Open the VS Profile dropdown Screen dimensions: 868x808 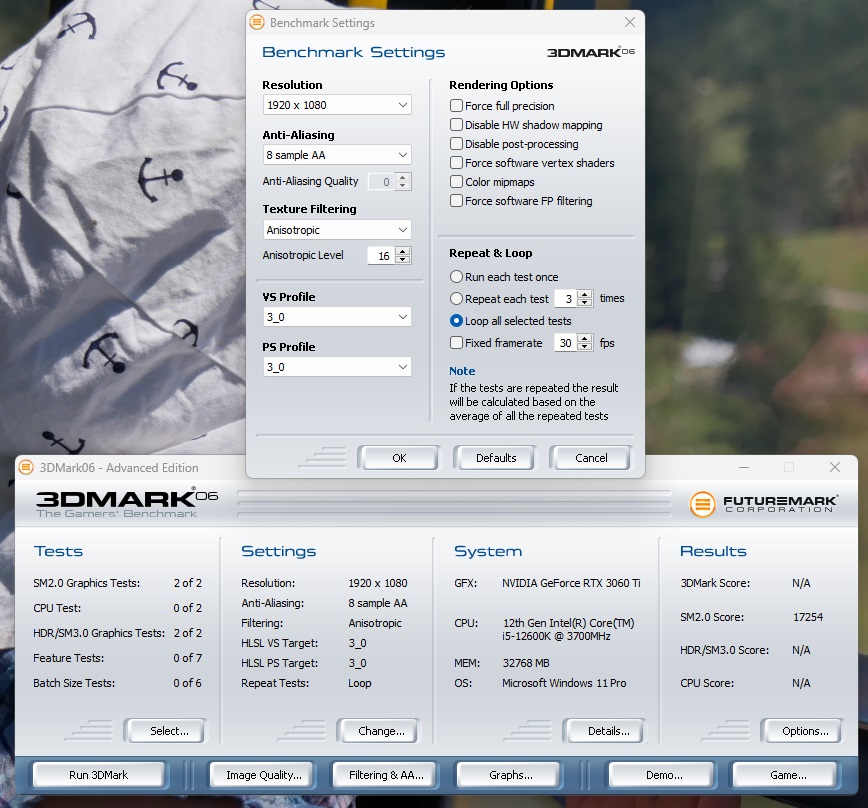(337, 317)
